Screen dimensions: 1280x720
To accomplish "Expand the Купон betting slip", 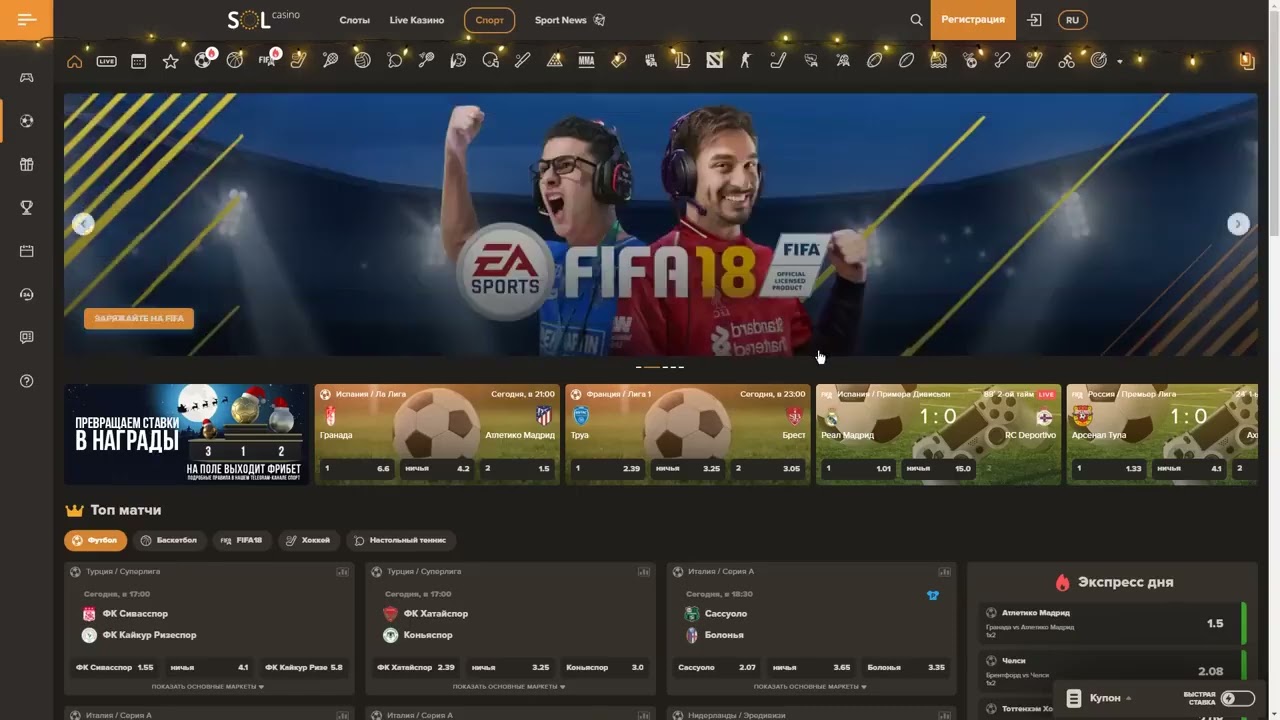I will point(1098,698).
